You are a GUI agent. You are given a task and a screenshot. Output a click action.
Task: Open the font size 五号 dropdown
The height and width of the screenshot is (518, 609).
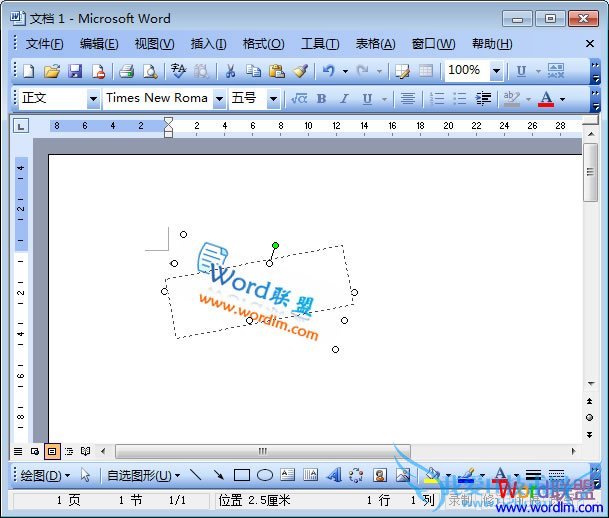273,99
